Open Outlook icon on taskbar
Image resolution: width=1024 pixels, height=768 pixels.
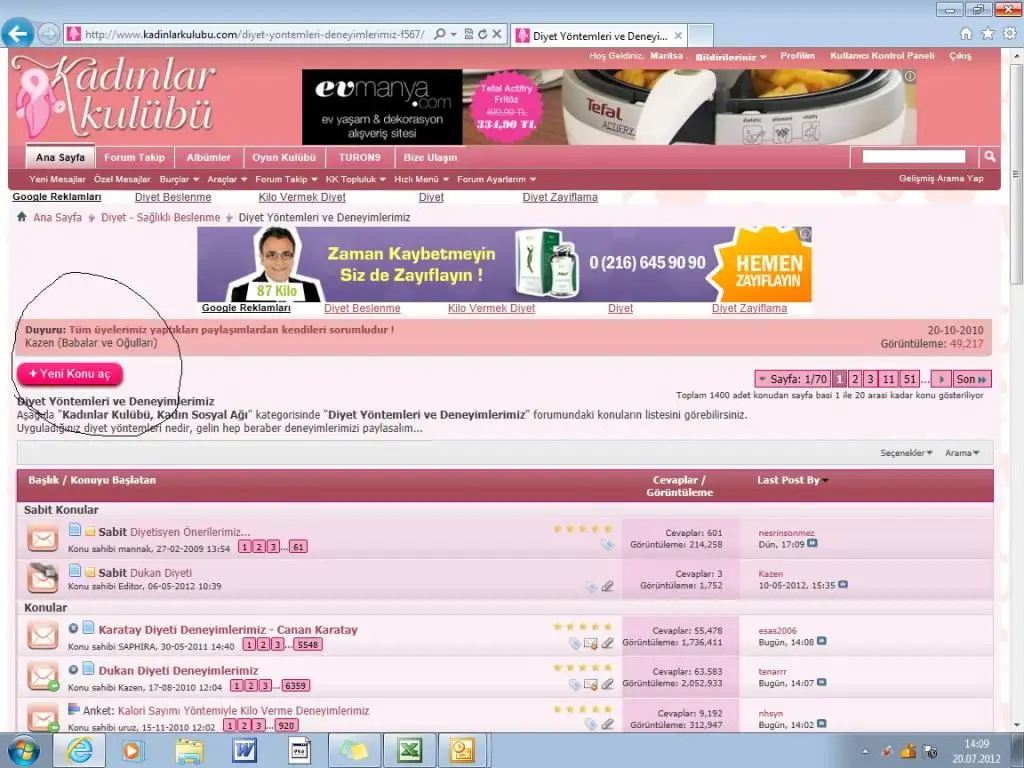click(x=463, y=751)
